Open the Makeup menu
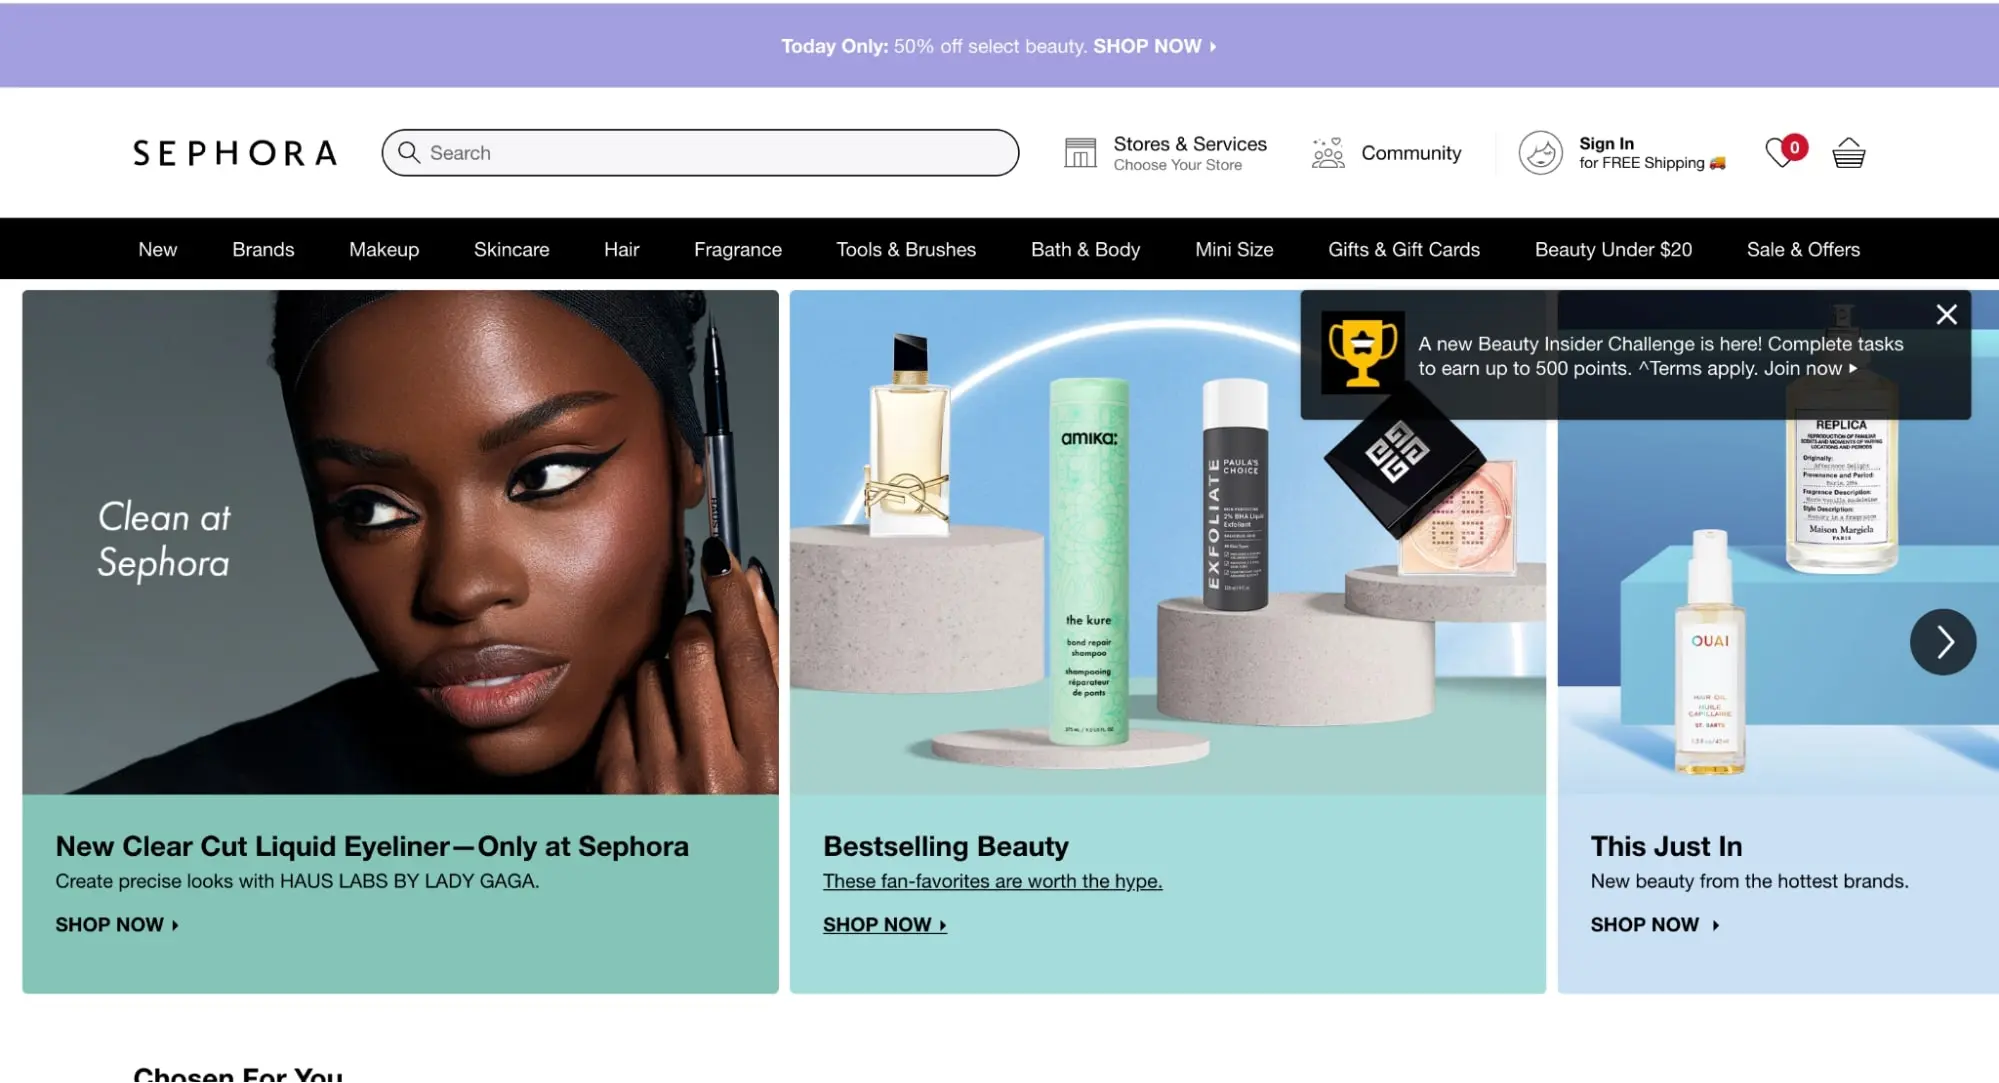The height and width of the screenshot is (1083, 1999). [x=384, y=249]
